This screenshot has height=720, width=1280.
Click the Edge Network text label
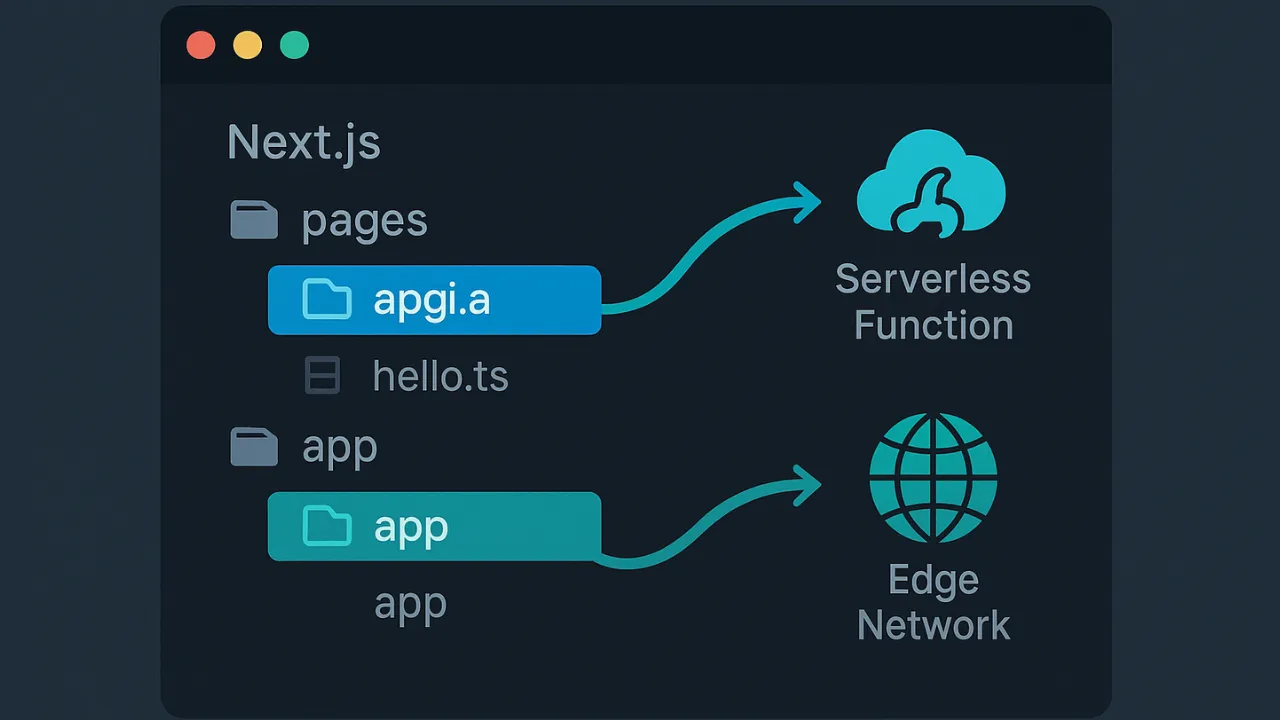933,601
